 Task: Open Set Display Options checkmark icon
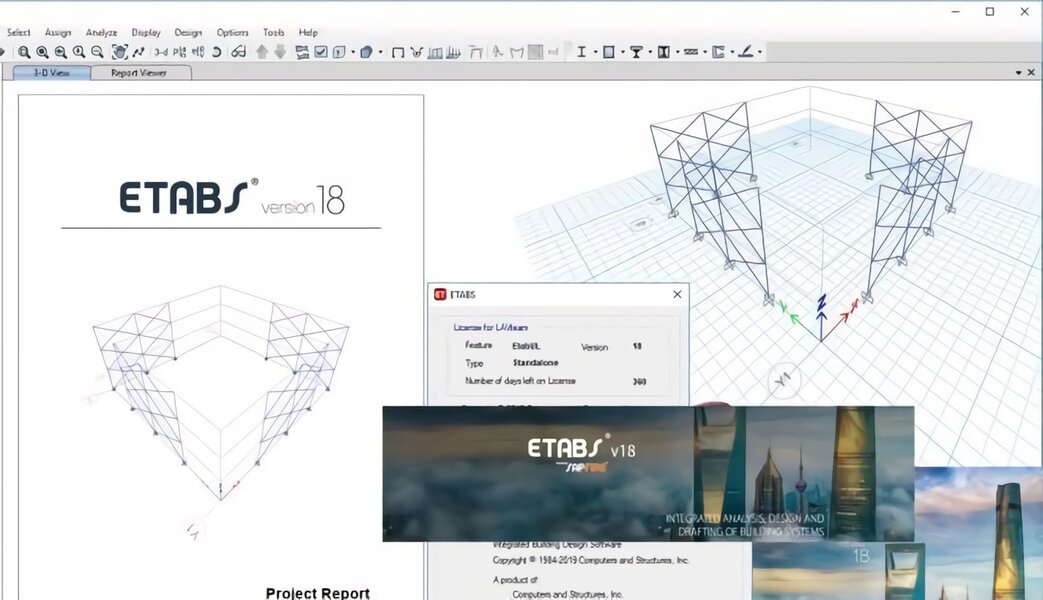point(321,52)
